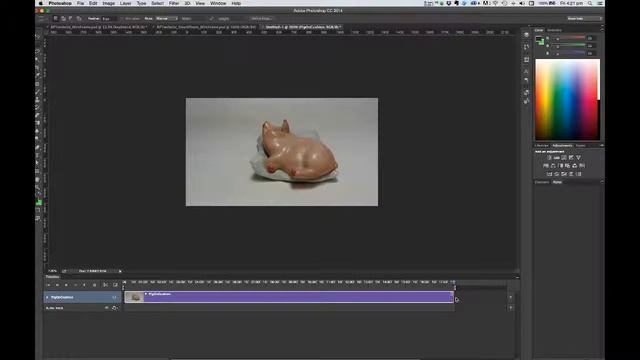This screenshot has height=360, width=640.
Task: Select the Brush tool
Action: point(38,92)
